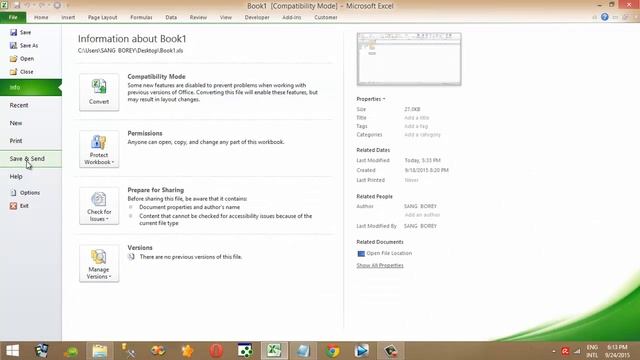Open File Explorer from the taskbar

pos(100,351)
